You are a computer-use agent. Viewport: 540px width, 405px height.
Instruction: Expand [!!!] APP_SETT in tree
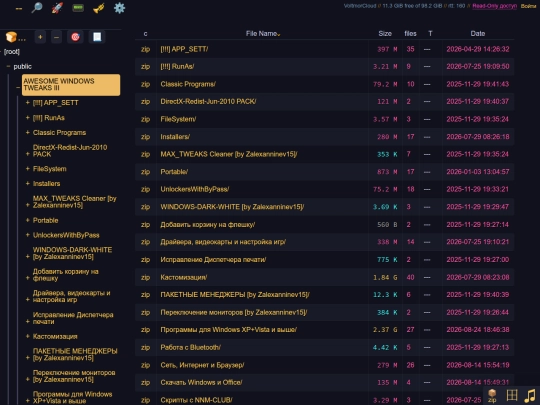[28, 102]
